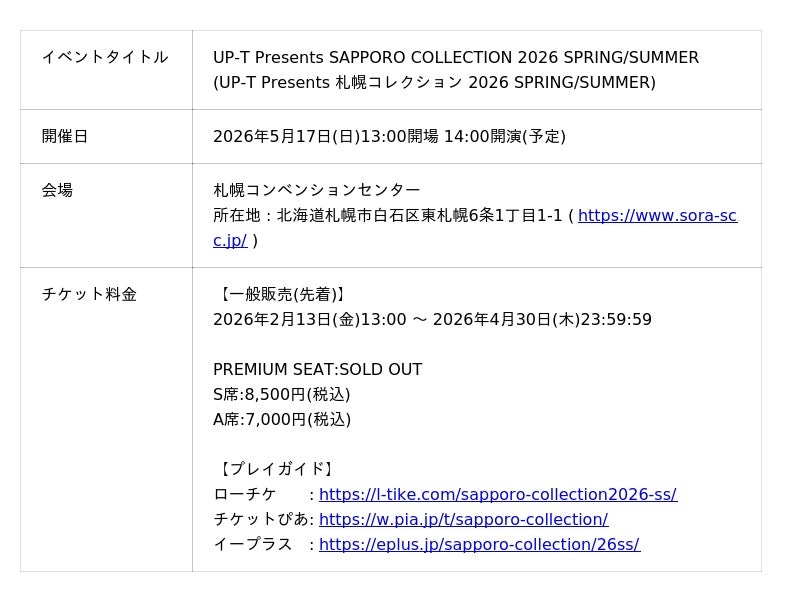This screenshot has width=800, height=602.
Task: Click the 開催日 row label
Action: 65,136
